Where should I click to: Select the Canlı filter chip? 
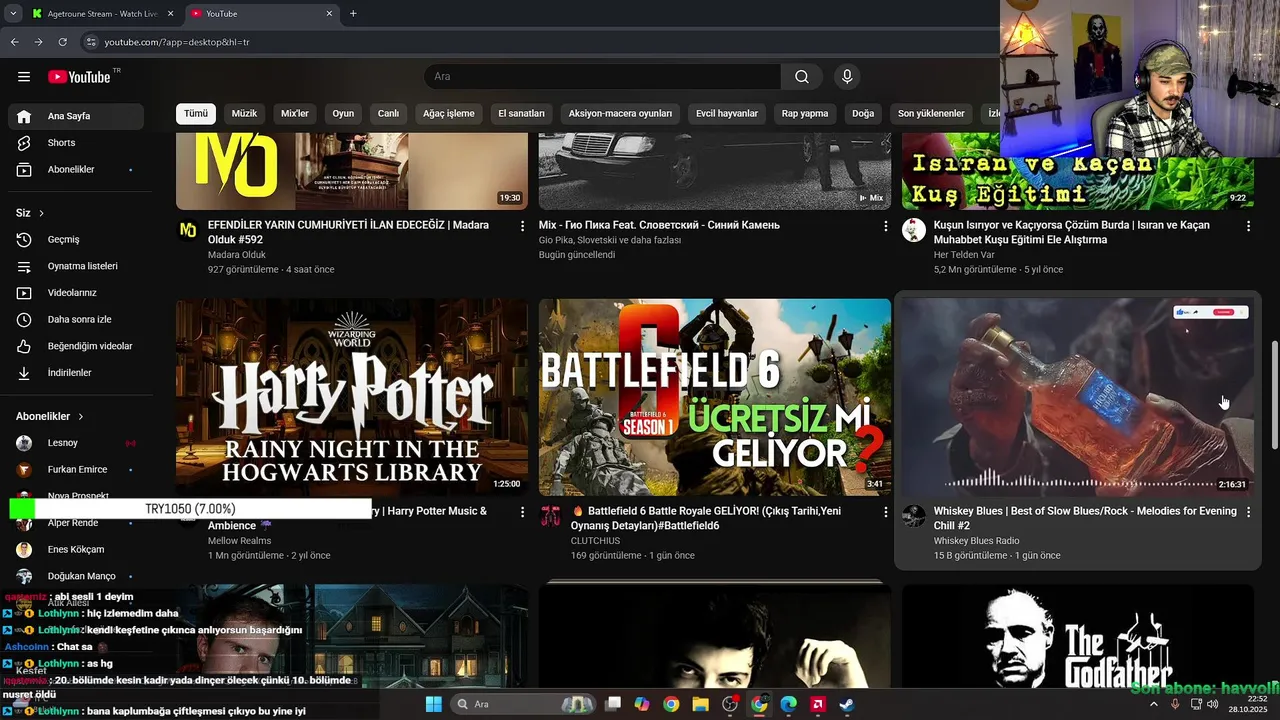[388, 114]
